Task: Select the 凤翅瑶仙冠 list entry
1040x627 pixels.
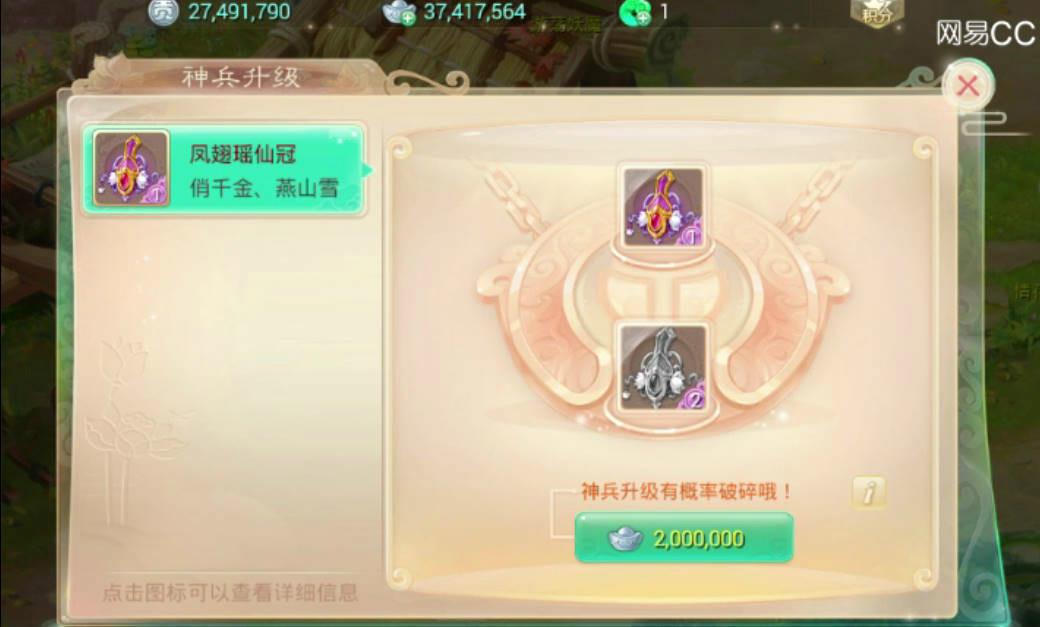Action: tap(224, 170)
